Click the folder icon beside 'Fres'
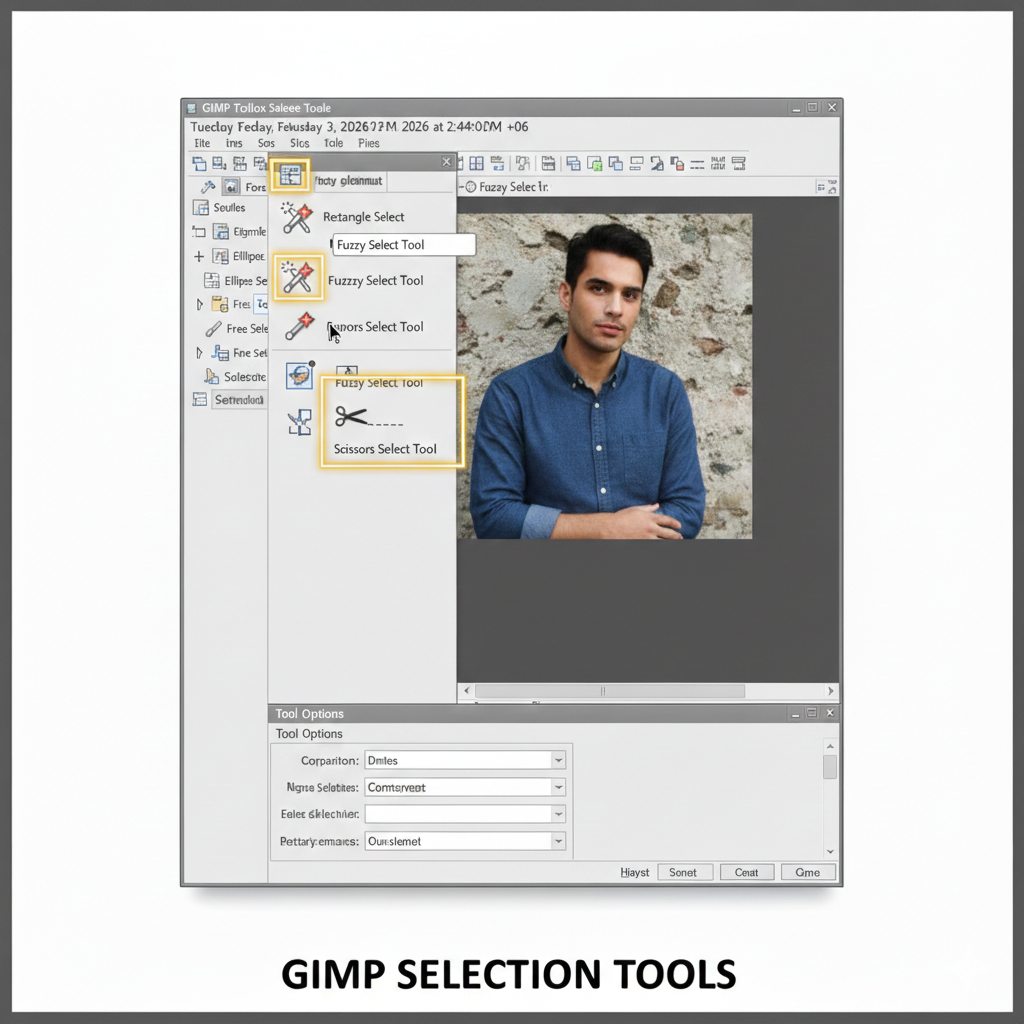 tap(219, 304)
